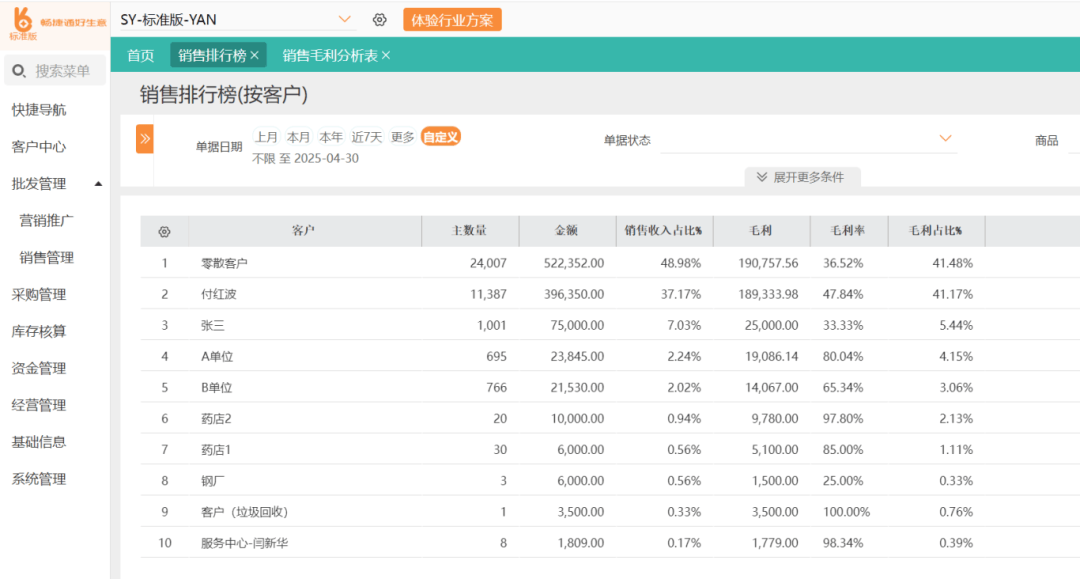Click the orange double-arrow filter panel icon

click(x=145, y=138)
